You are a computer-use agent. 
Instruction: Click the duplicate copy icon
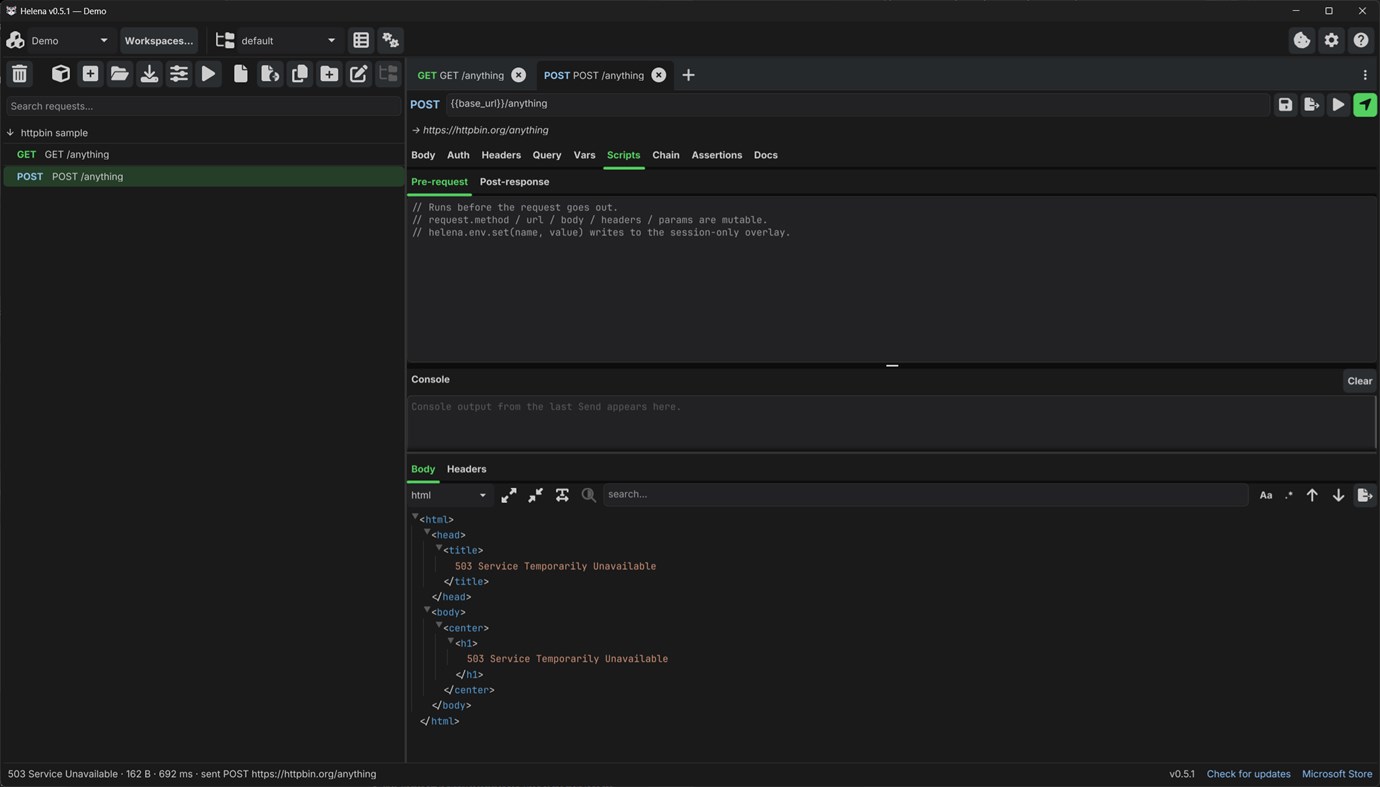299,74
